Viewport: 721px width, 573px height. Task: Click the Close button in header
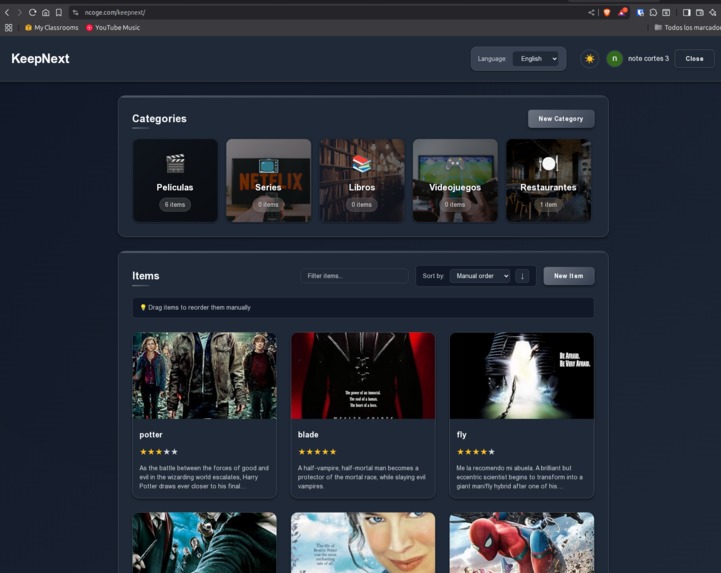pyautogui.click(x=694, y=59)
